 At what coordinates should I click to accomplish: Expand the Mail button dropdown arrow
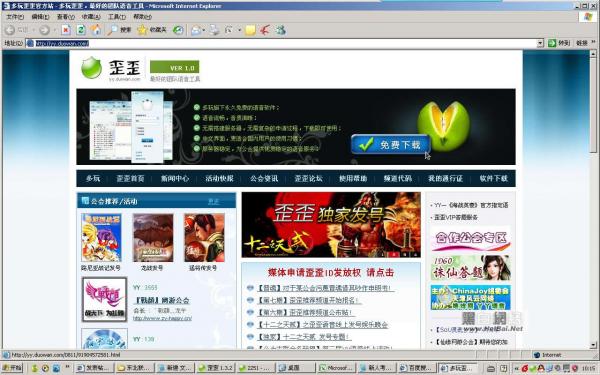(204, 30)
